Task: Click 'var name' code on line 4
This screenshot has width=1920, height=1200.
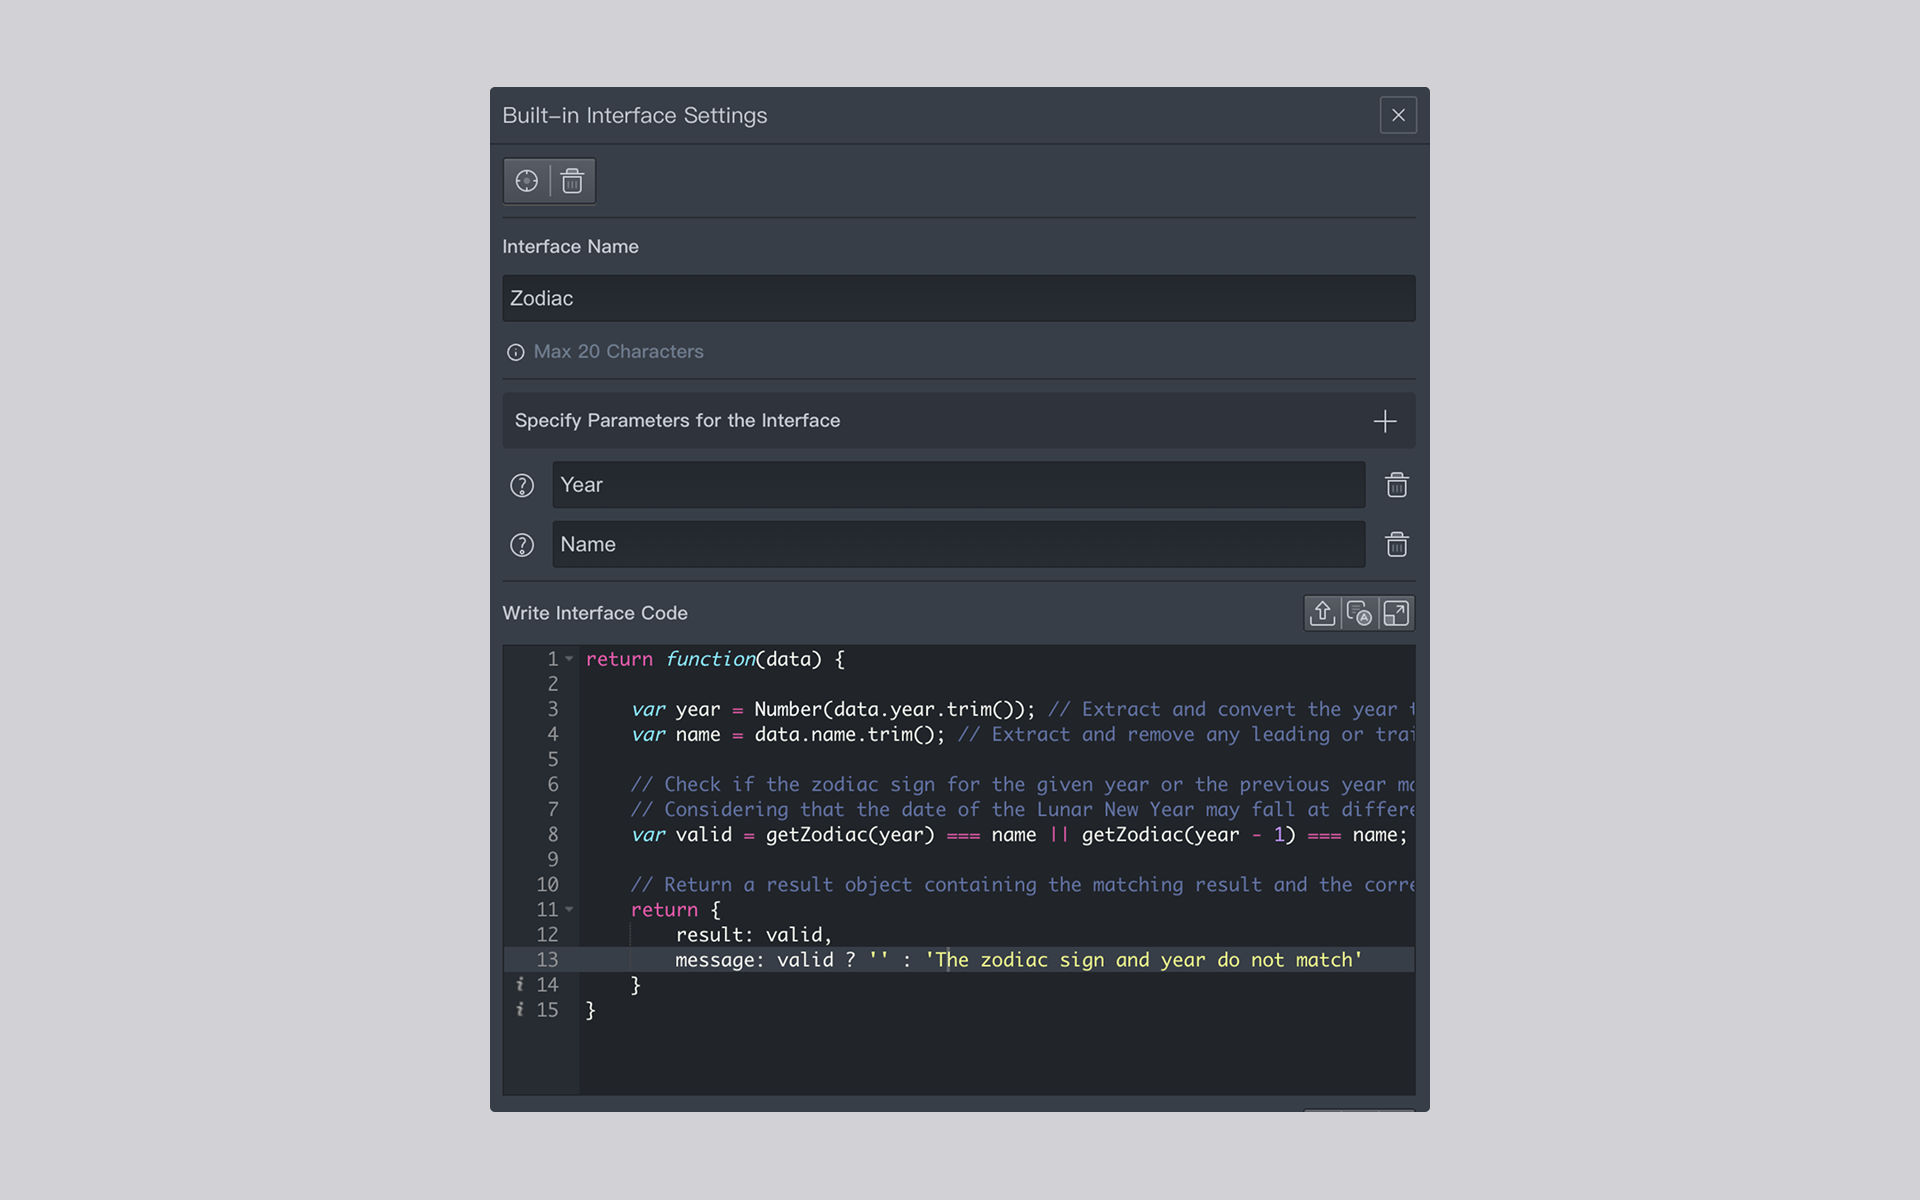Action: (675, 735)
